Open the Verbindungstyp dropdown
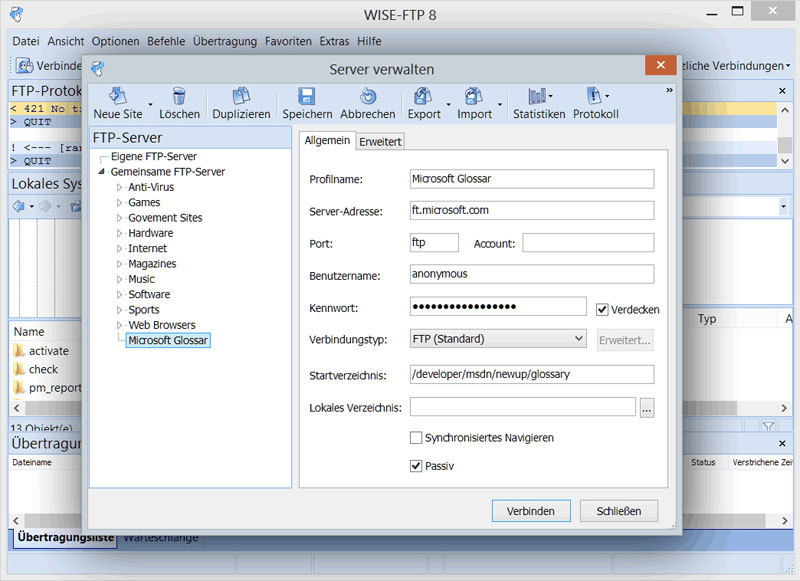 pyautogui.click(x=498, y=339)
